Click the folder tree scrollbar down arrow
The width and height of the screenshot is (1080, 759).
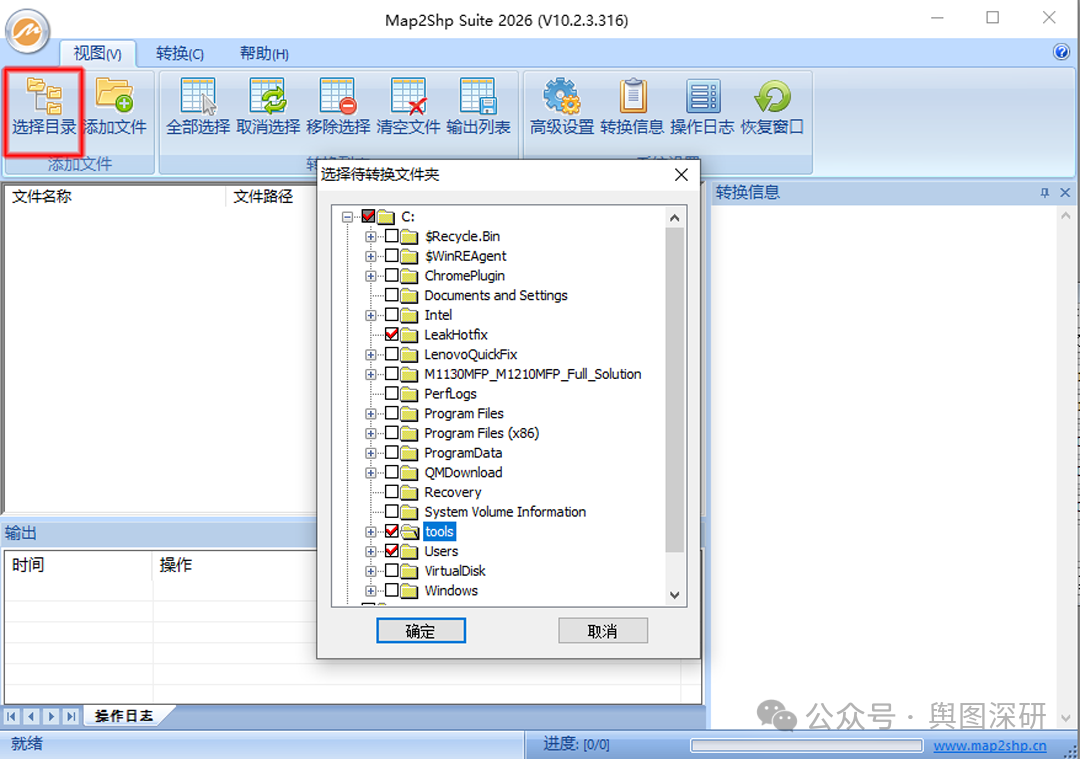(x=675, y=595)
